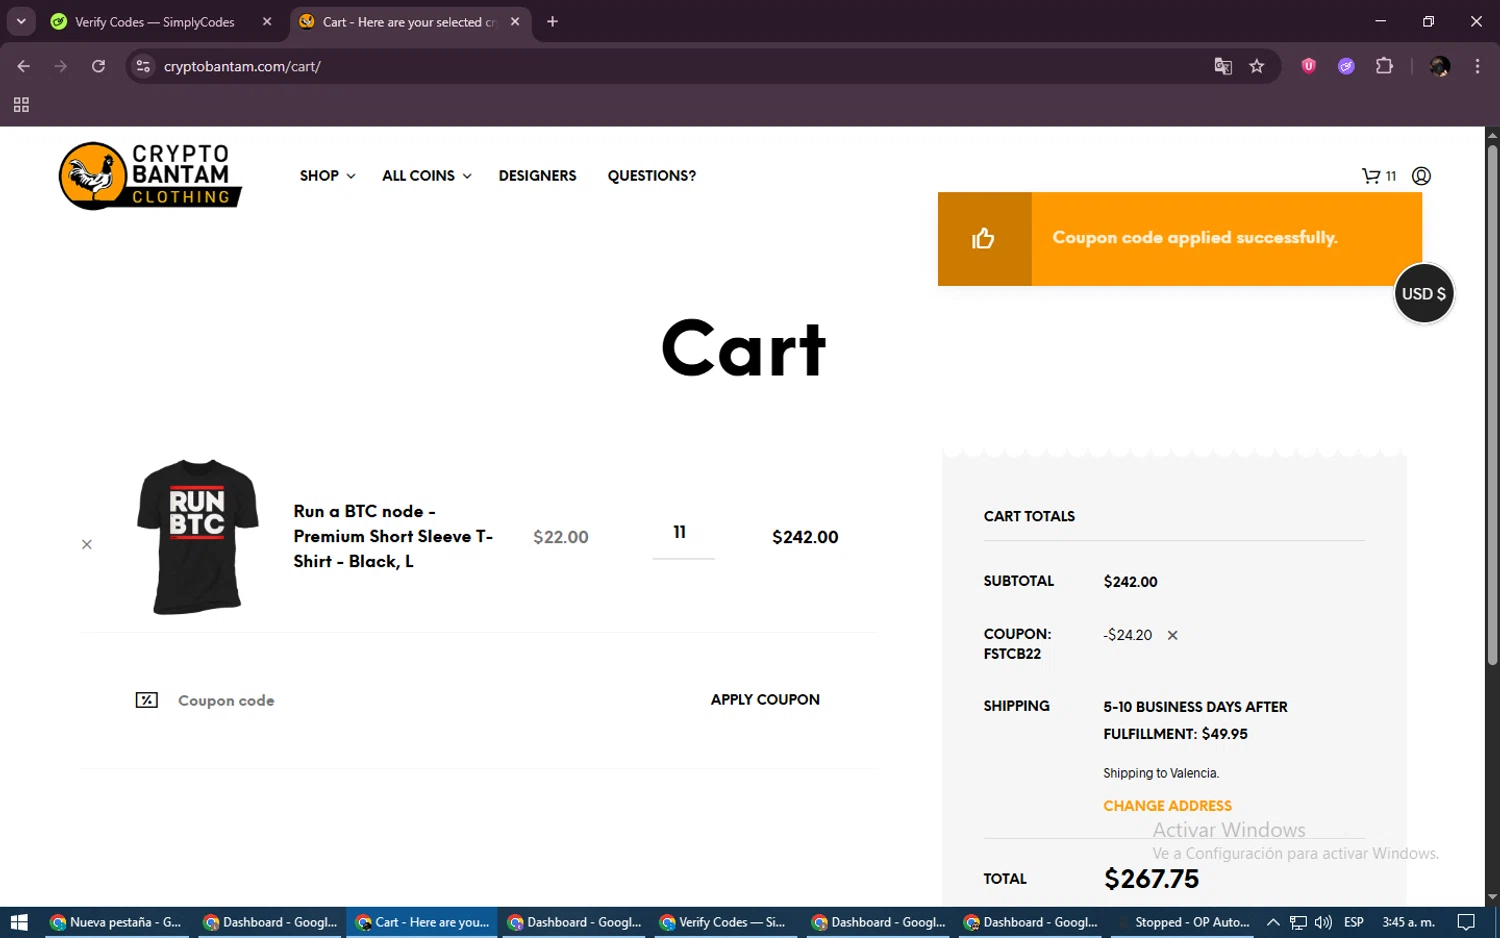Open Stopped - OP Auto taskbar item
Image resolution: width=1500 pixels, height=938 pixels.
click(1183, 922)
